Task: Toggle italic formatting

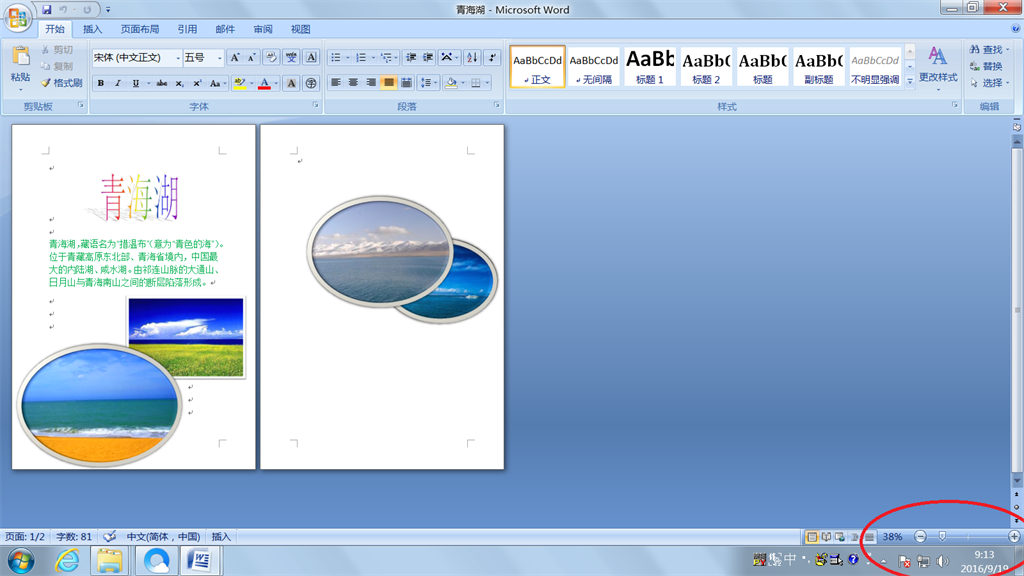Action: pos(118,83)
